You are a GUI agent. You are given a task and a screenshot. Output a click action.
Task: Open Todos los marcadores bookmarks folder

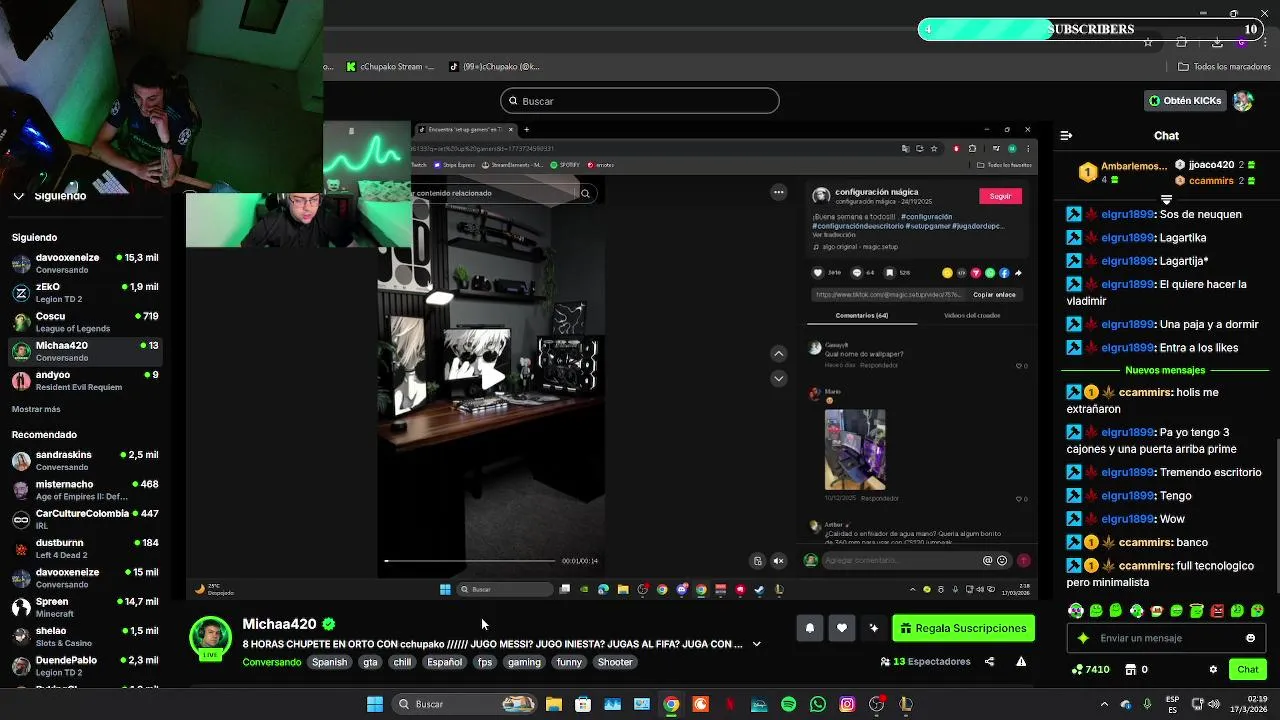click(1224, 67)
